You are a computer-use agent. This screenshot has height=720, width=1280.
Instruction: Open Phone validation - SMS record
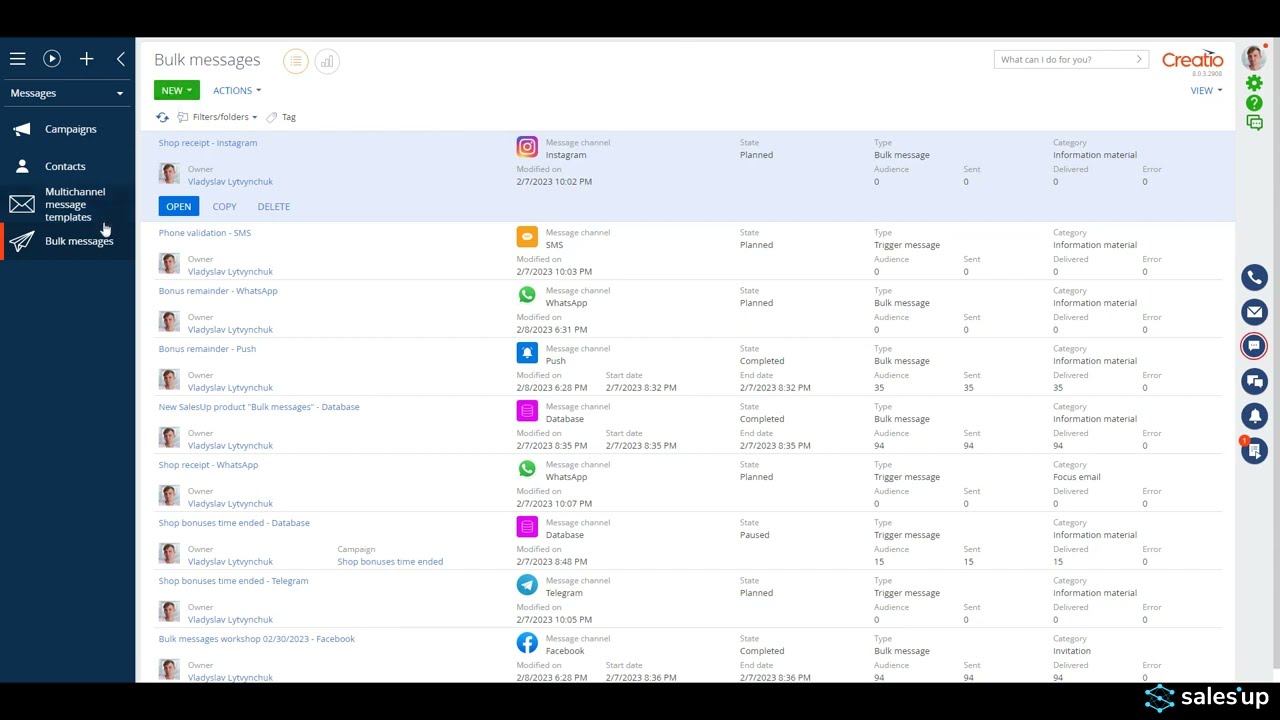tap(205, 233)
